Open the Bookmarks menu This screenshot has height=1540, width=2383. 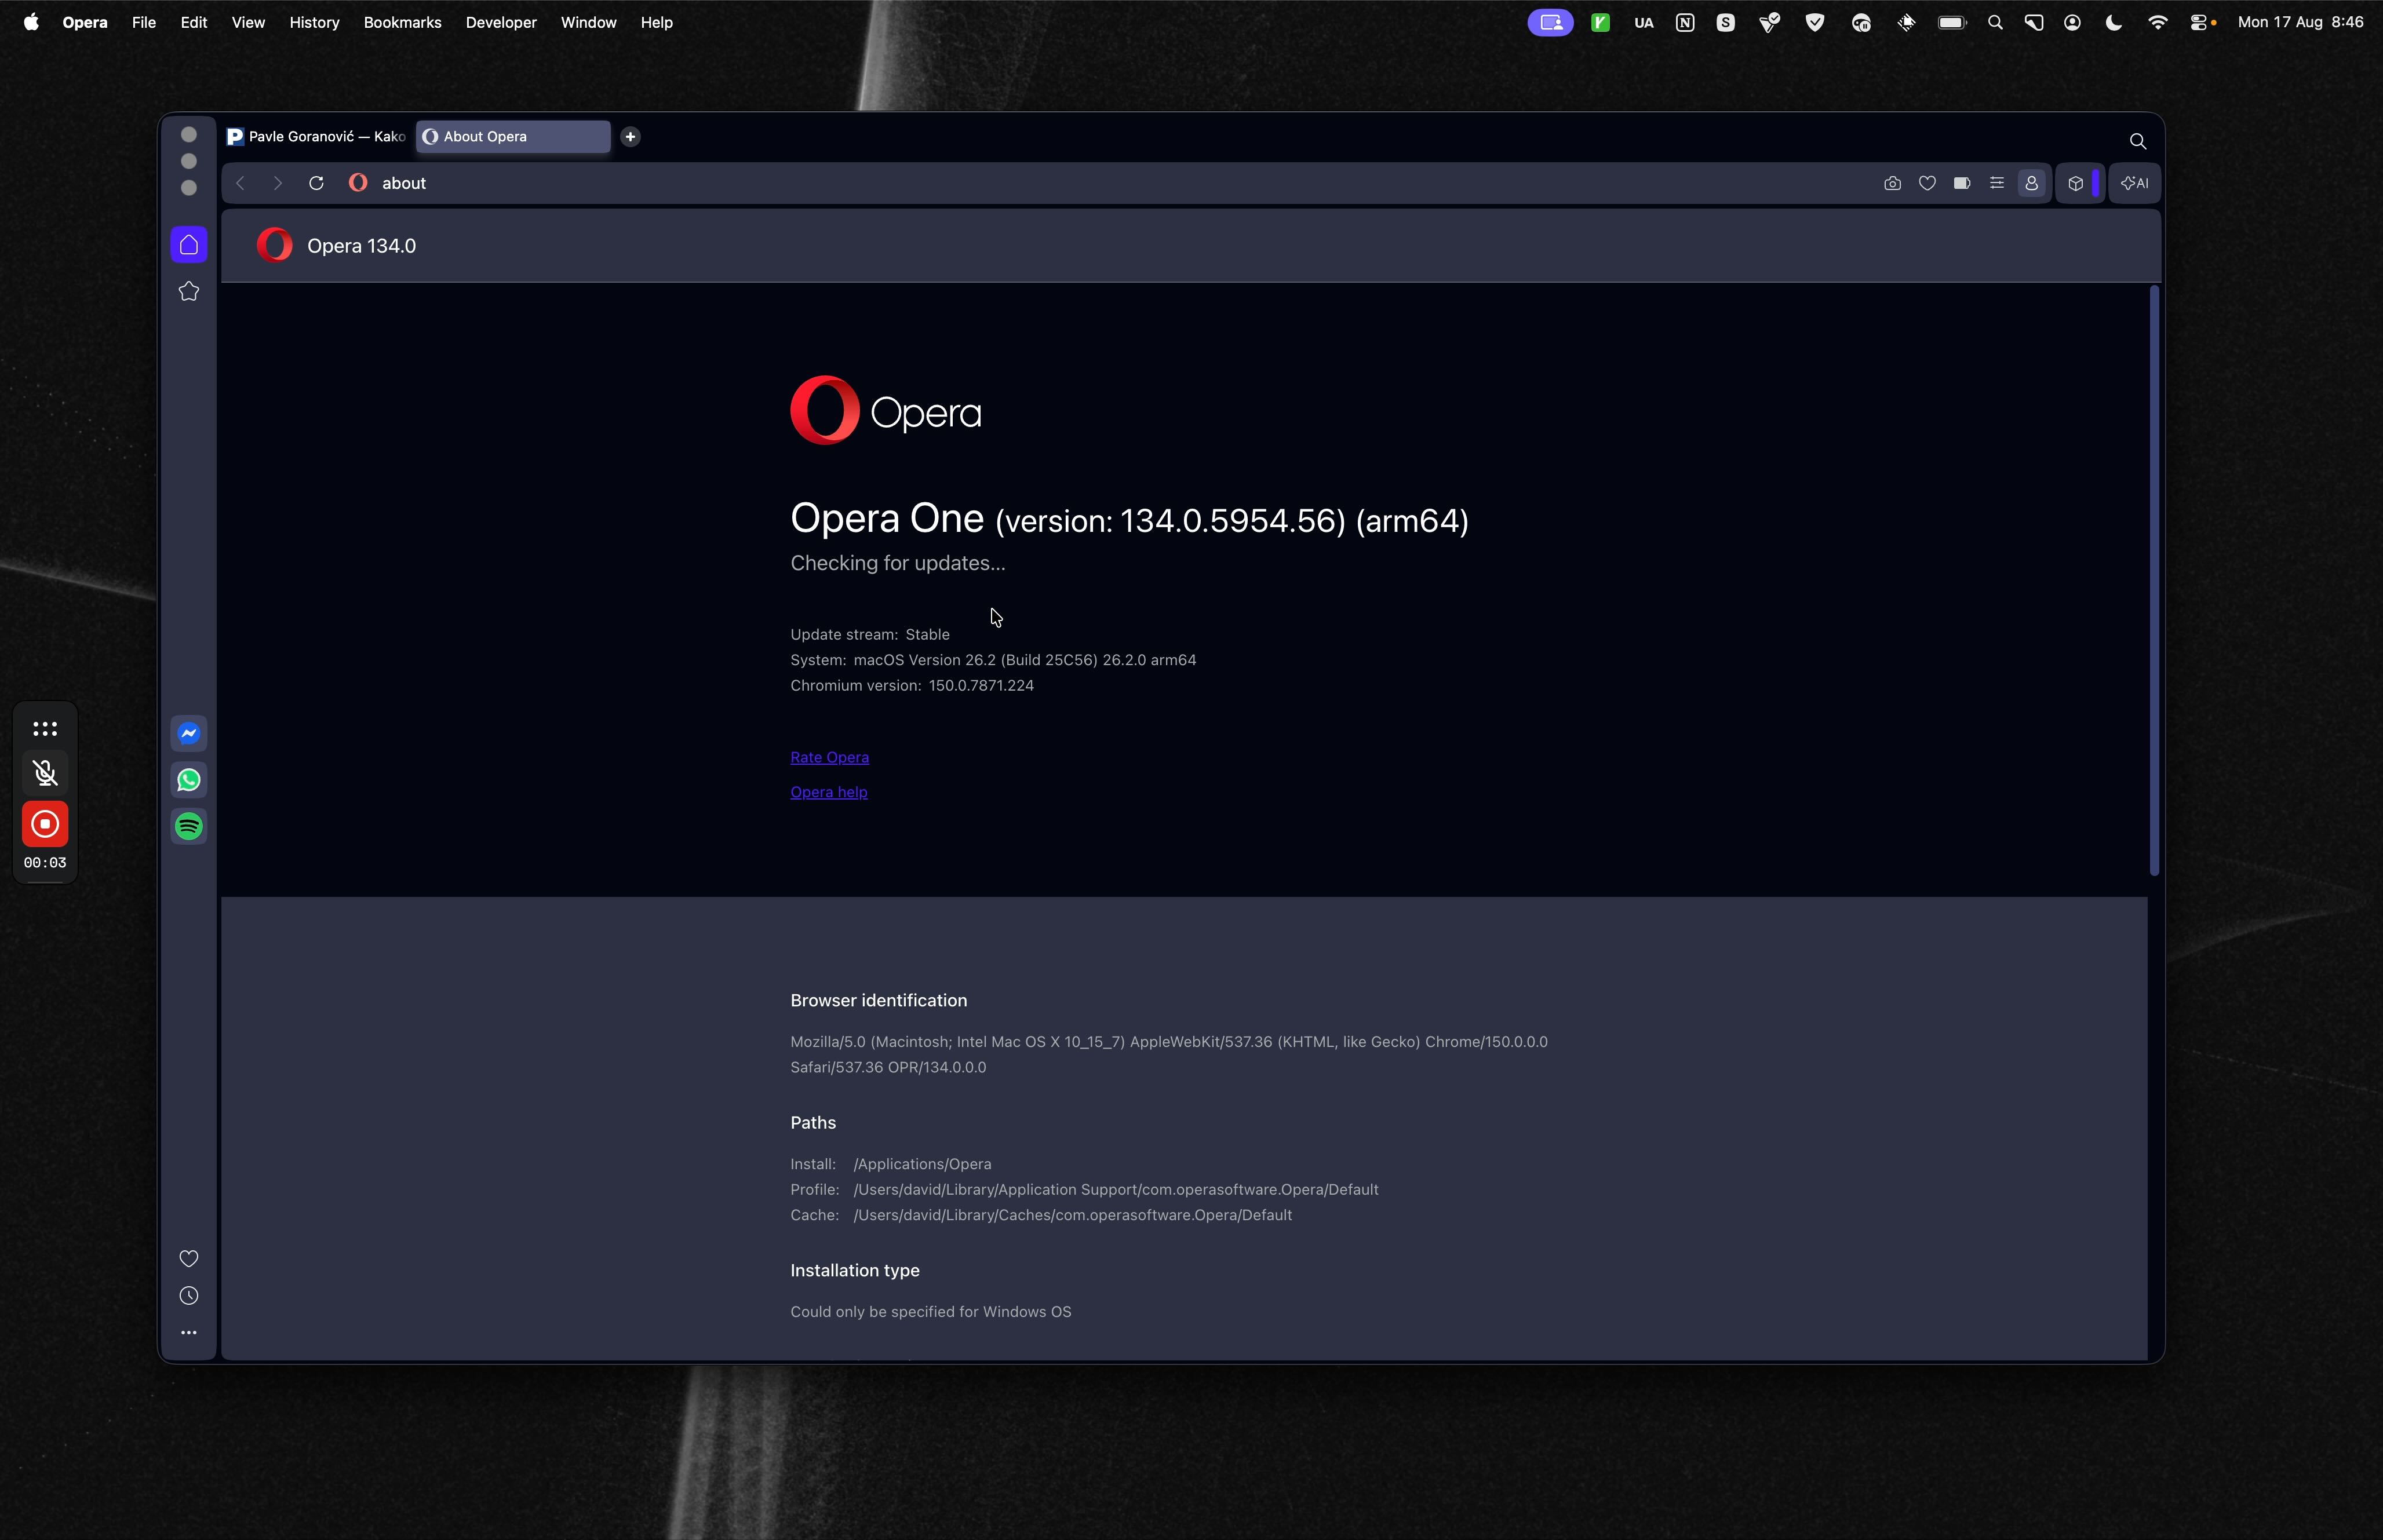pyautogui.click(x=402, y=22)
